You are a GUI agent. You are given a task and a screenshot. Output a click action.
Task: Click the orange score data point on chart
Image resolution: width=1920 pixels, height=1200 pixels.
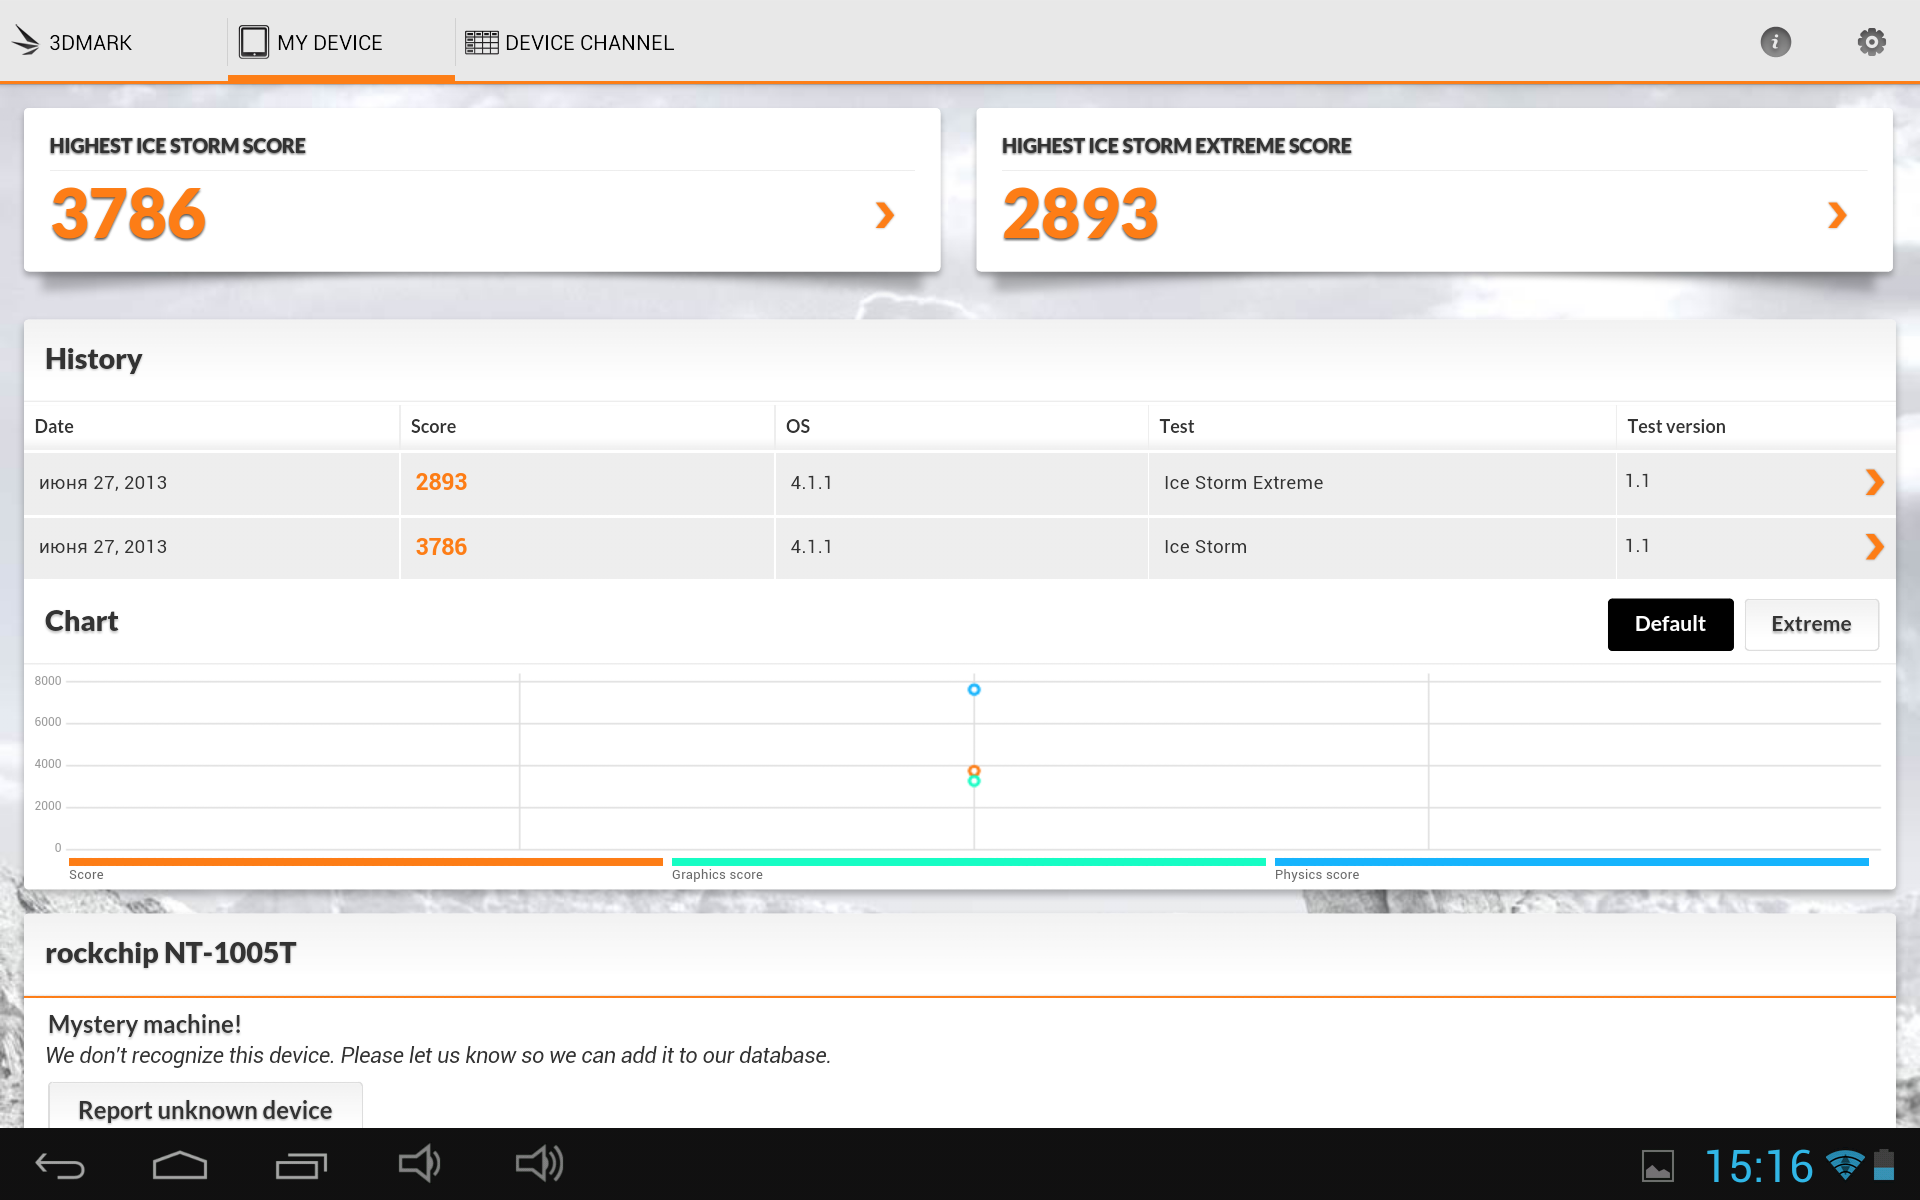974,771
